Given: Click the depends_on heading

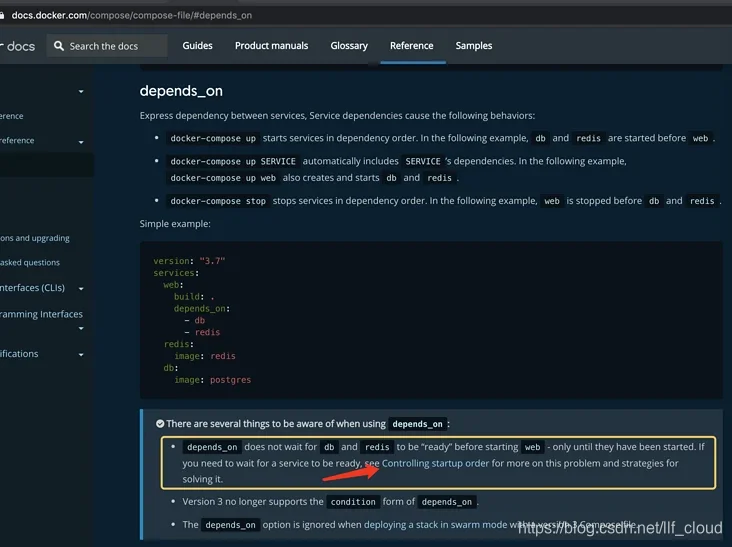Looking at the screenshot, I should pyautogui.click(x=181, y=91).
